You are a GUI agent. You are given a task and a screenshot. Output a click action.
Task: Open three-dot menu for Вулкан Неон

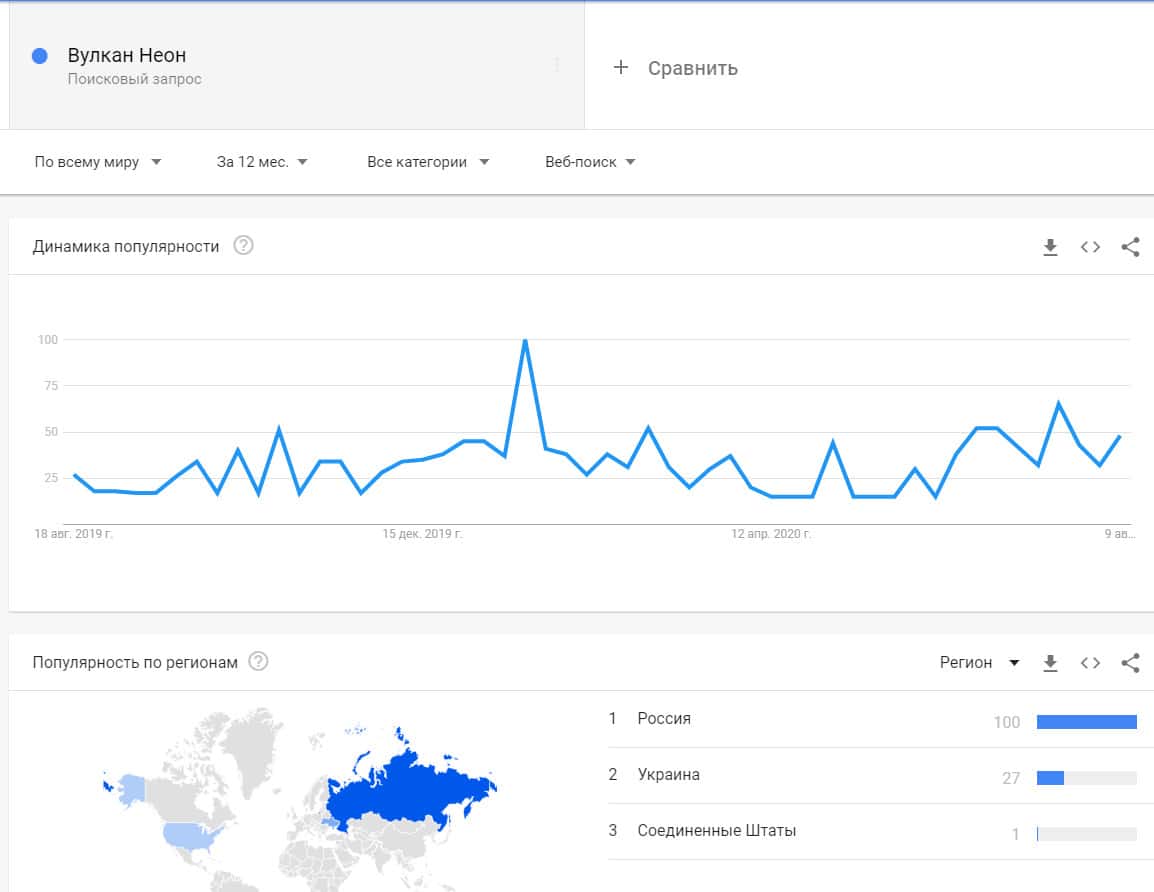click(x=557, y=65)
